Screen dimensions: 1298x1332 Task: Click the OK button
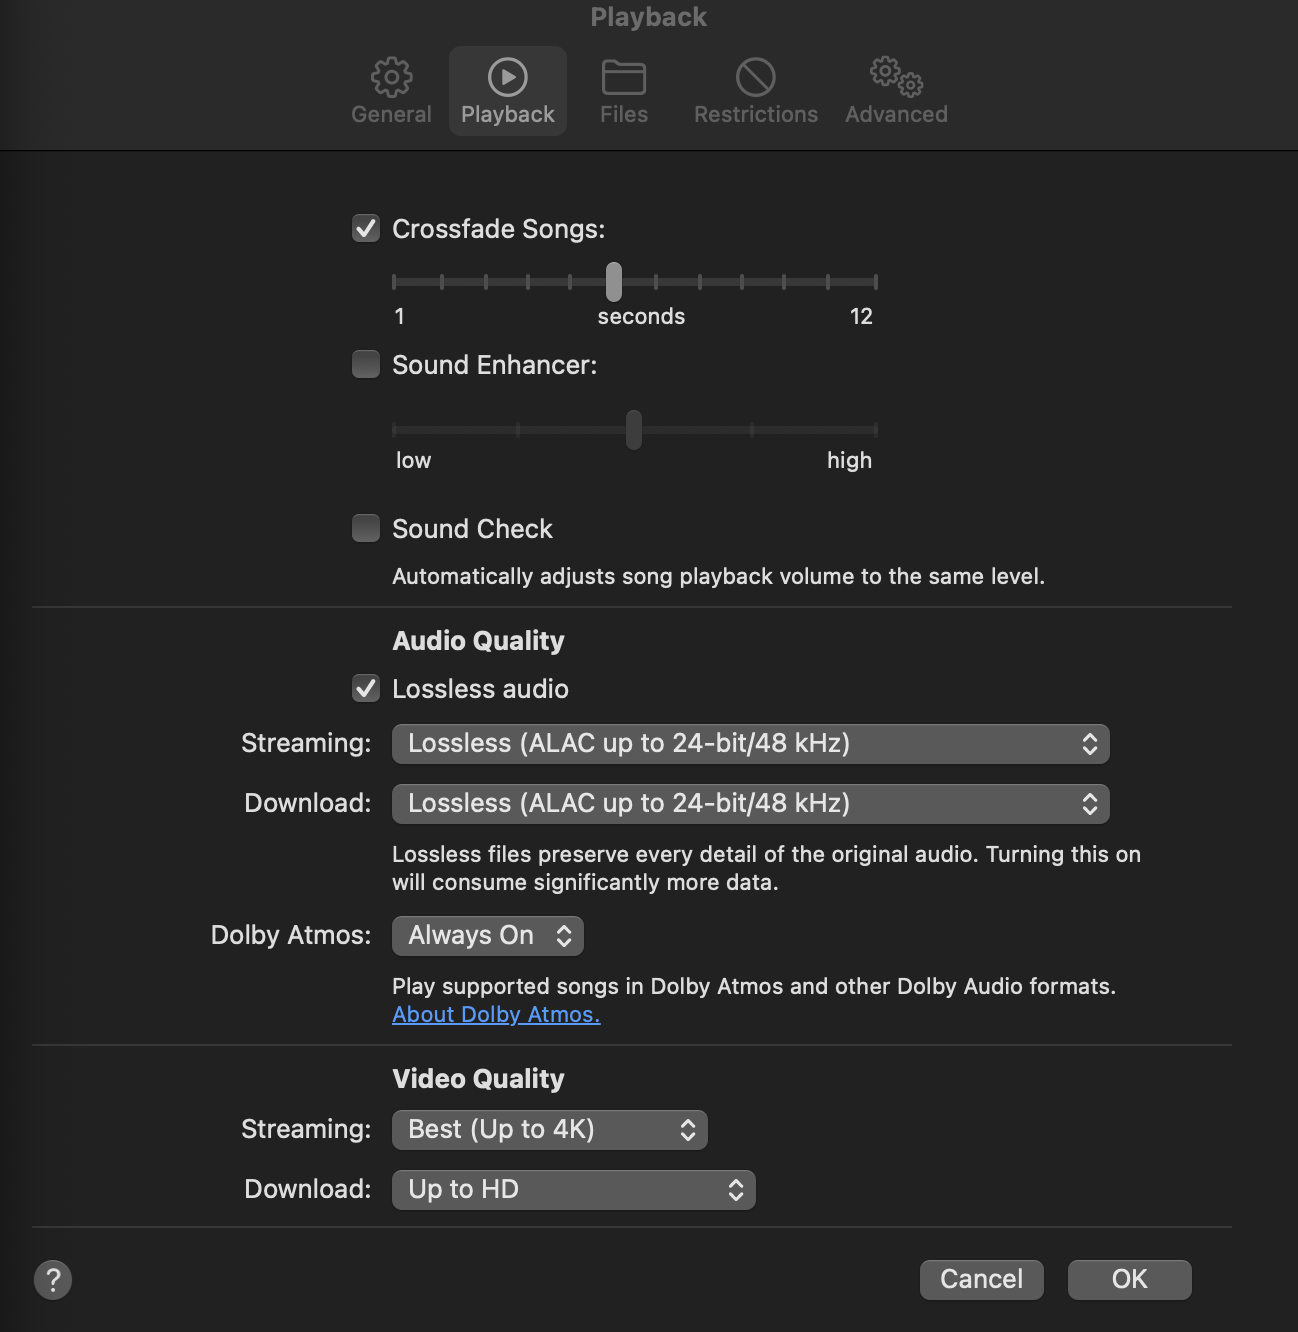pyautogui.click(x=1130, y=1280)
